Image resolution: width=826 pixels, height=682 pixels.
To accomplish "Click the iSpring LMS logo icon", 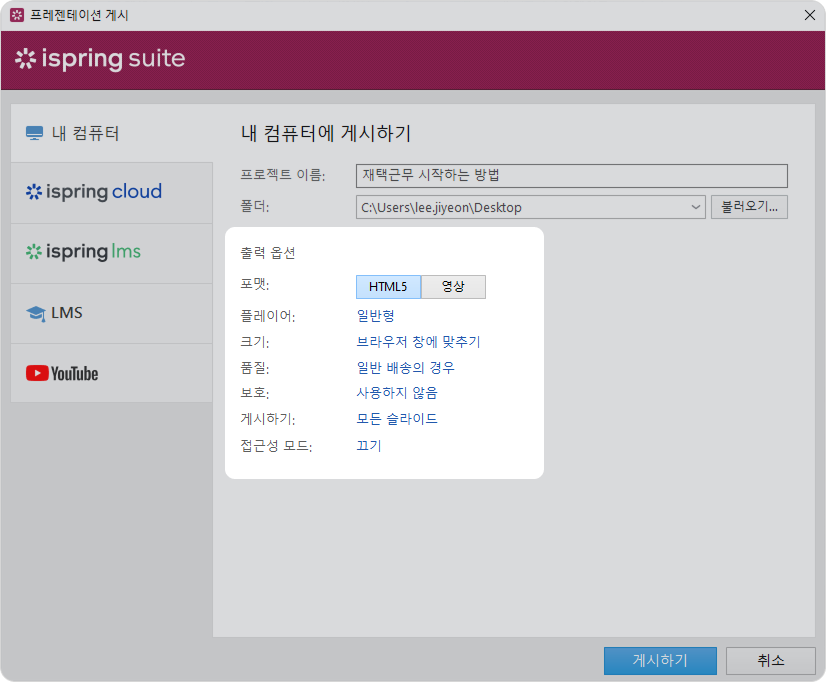I will point(34,252).
